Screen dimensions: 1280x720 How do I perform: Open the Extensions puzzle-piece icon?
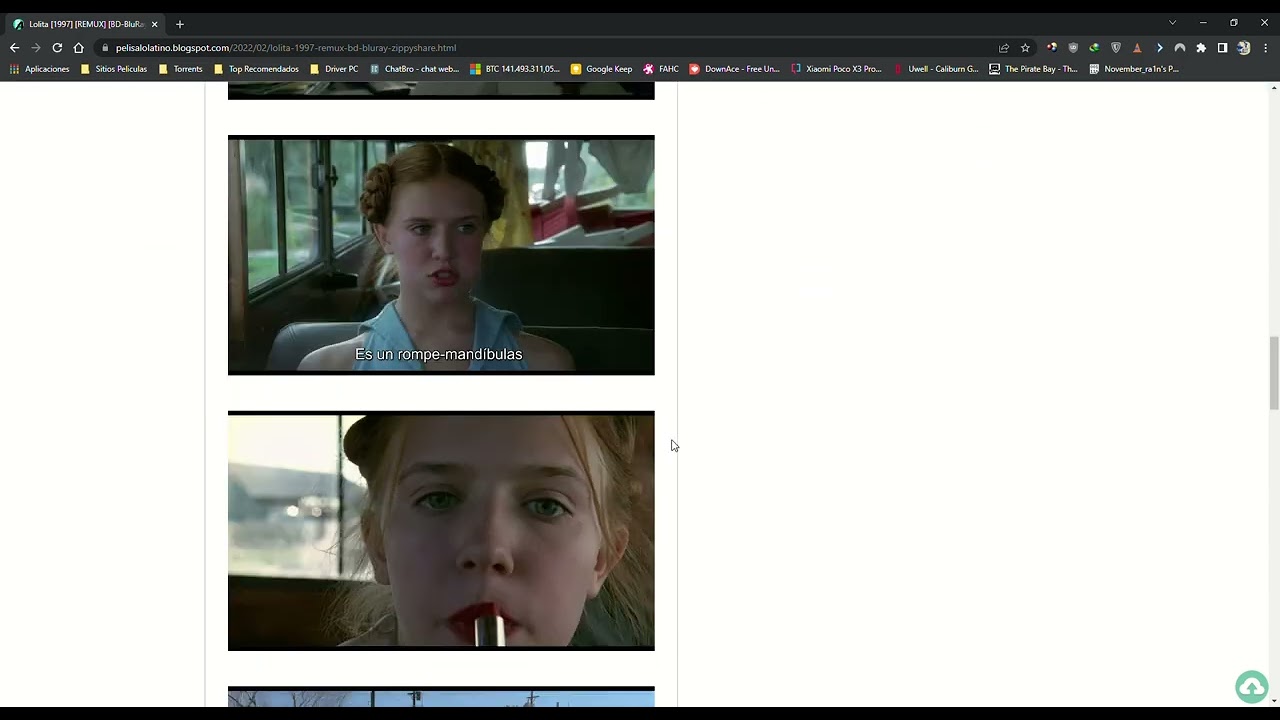[x=1201, y=47]
